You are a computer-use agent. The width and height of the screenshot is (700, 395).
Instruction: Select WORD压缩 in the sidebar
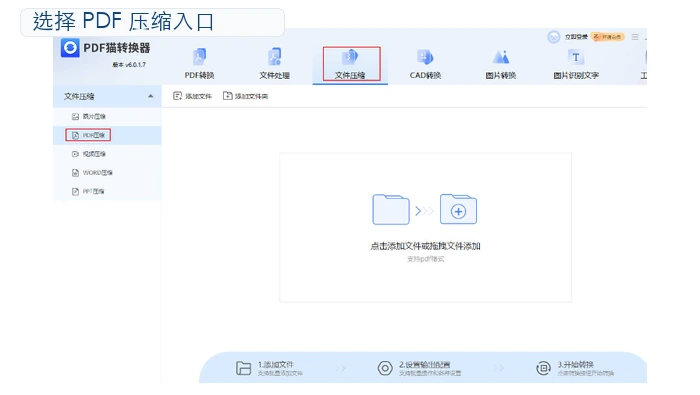pos(107,173)
